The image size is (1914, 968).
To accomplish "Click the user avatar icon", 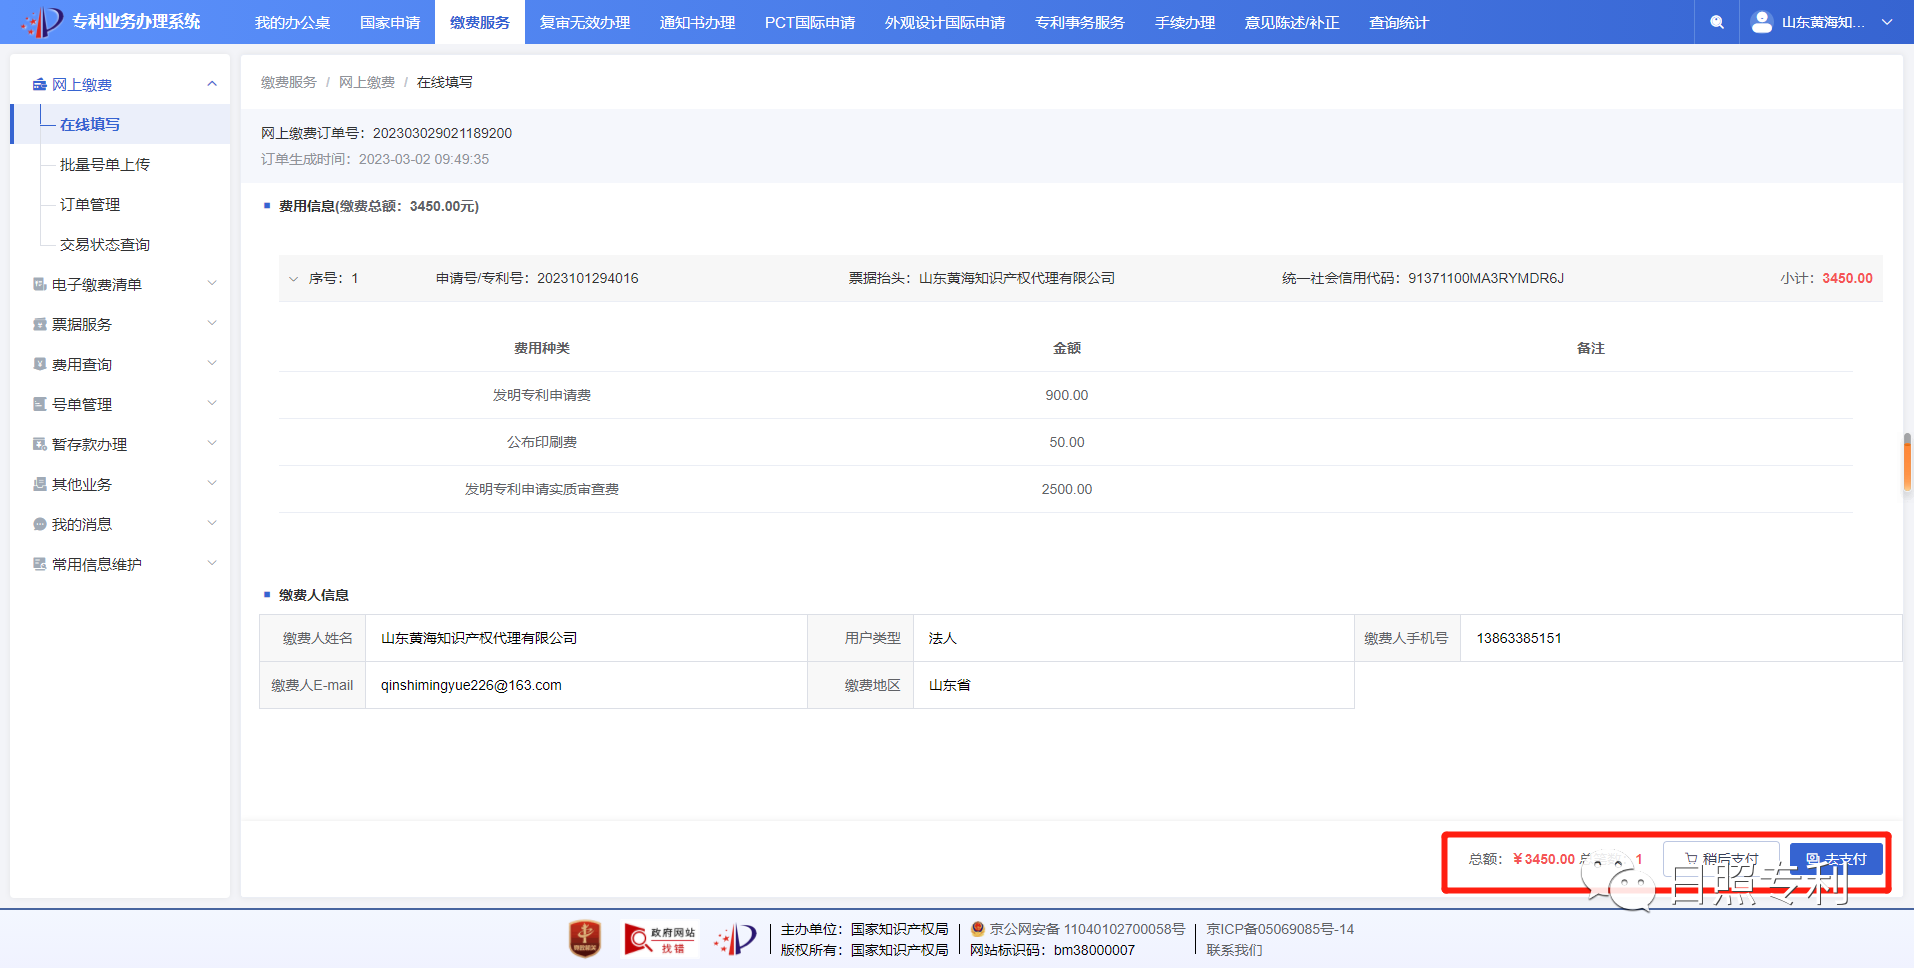I will pos(1762,22).
